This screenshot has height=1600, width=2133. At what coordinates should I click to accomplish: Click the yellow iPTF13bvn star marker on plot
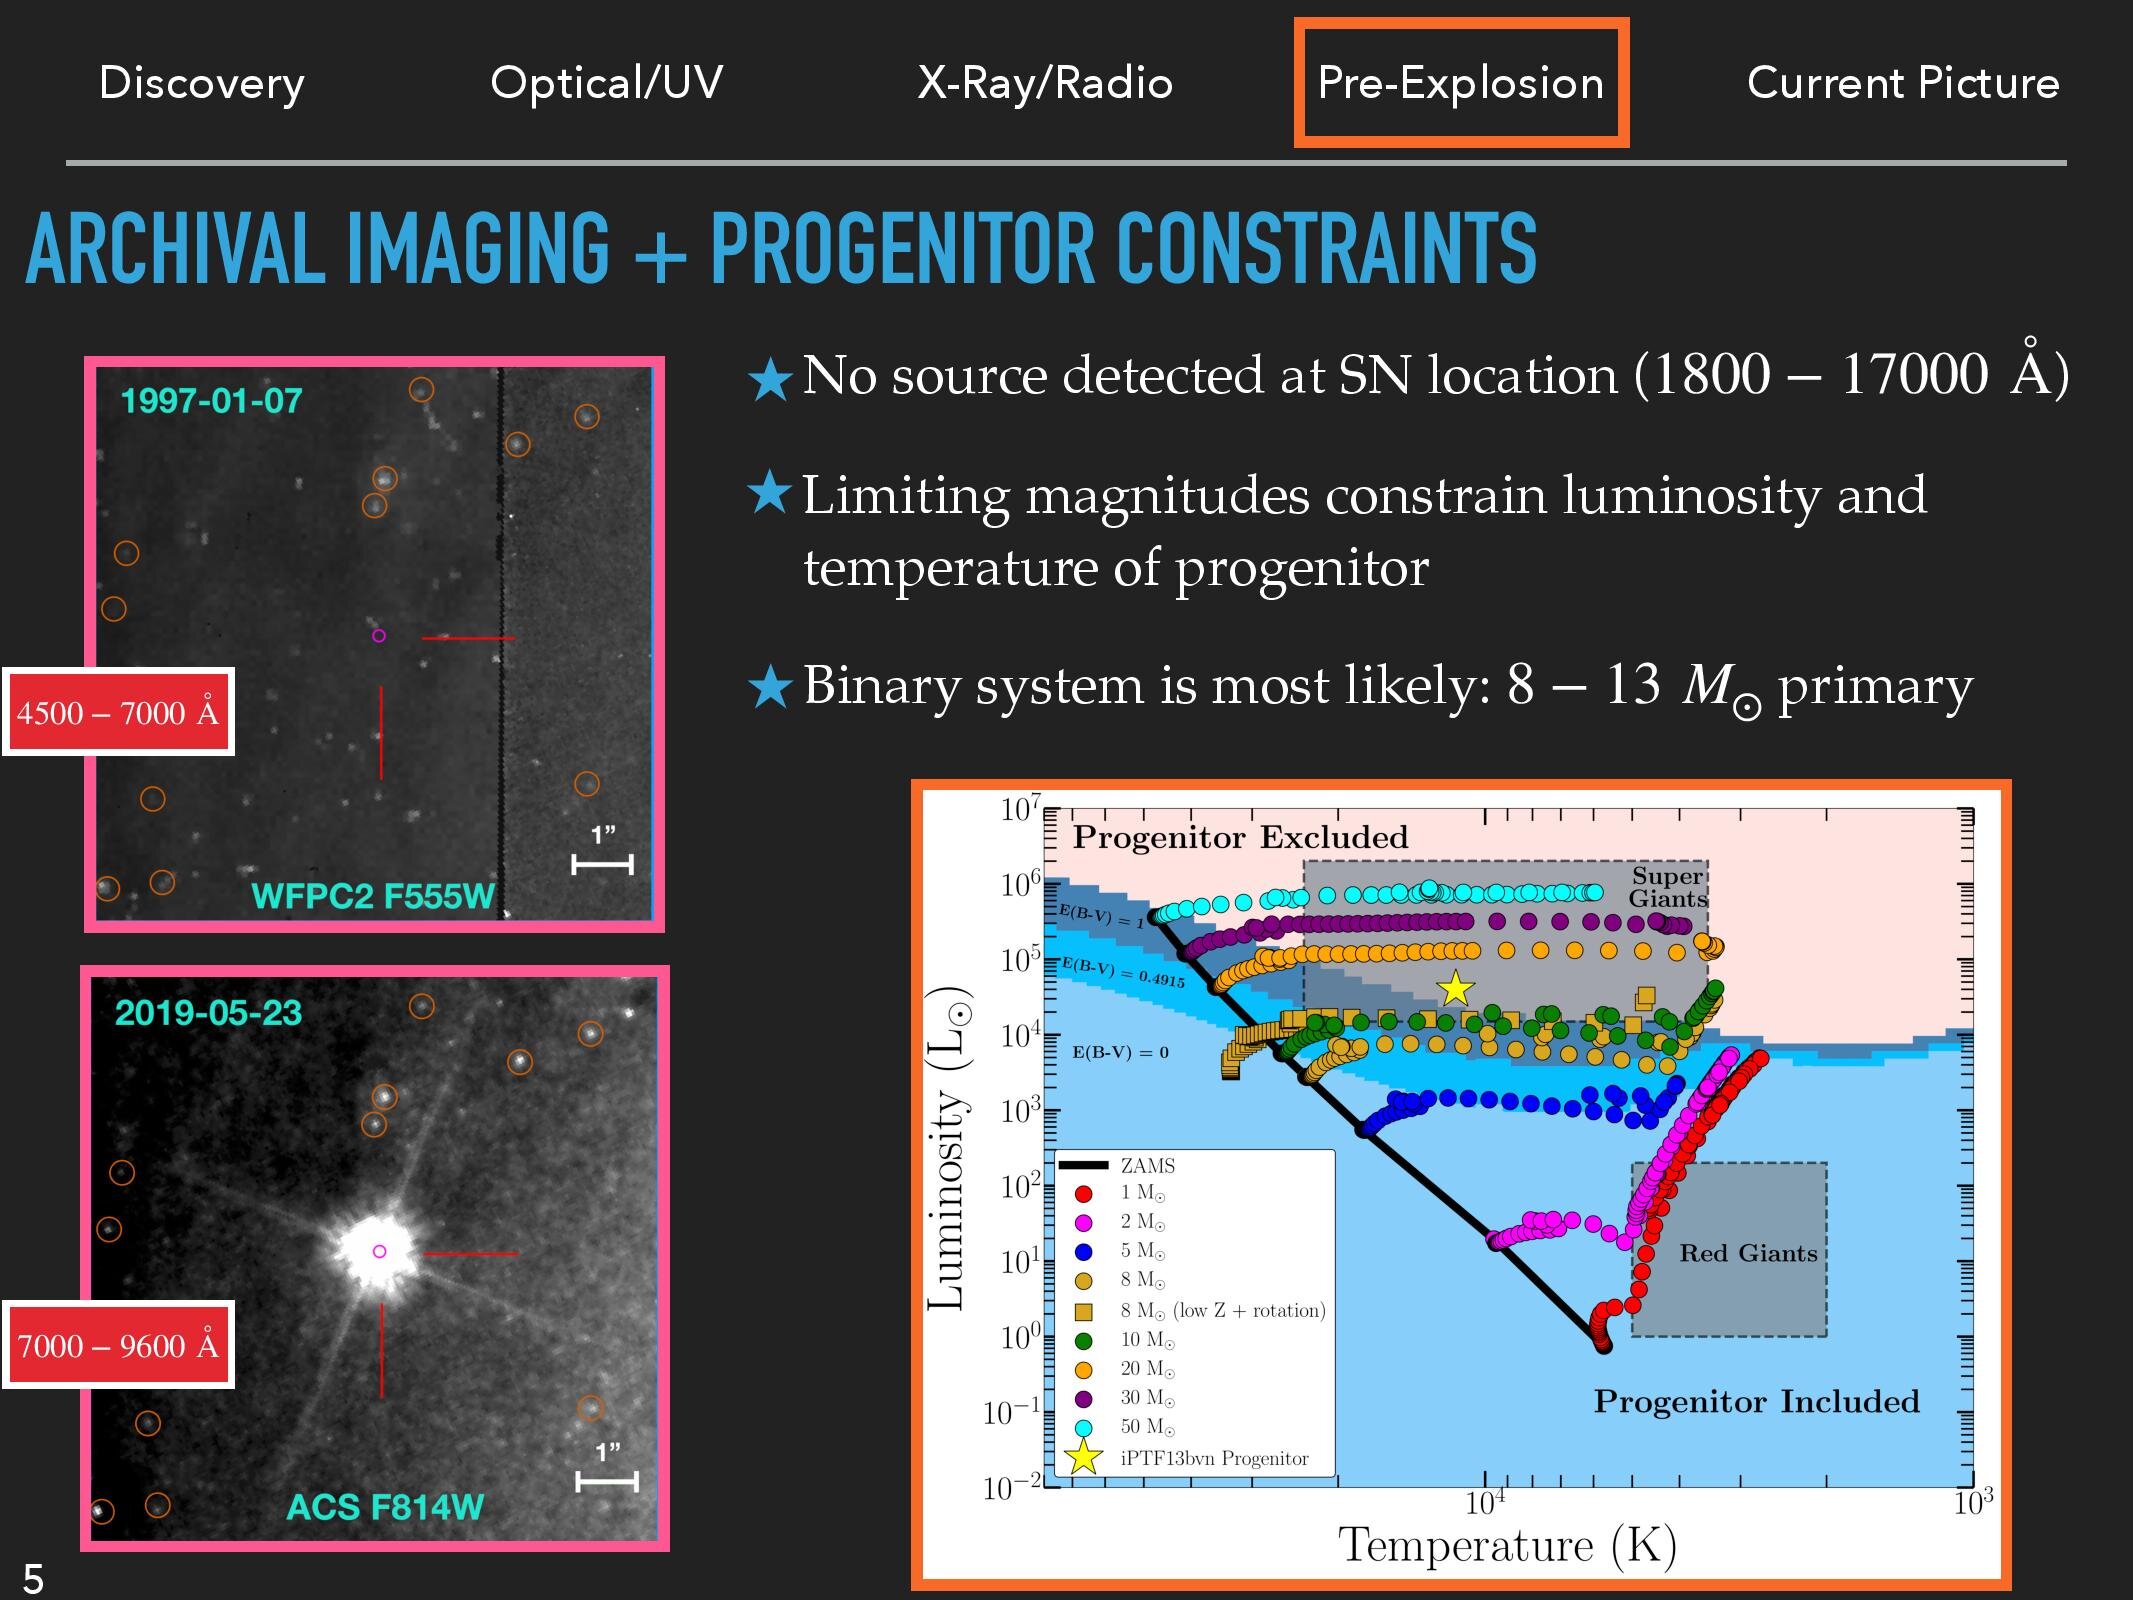[1456, 988]
